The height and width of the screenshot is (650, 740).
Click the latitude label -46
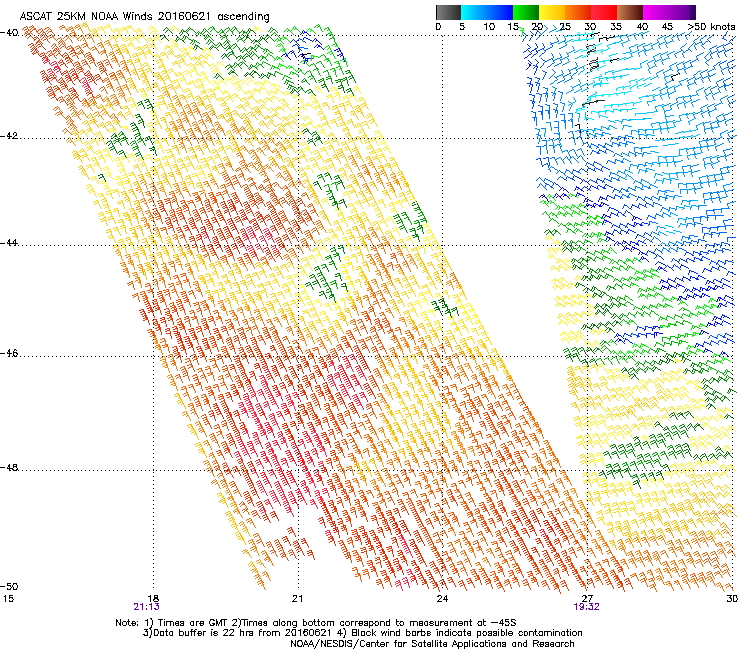[10, 353]
